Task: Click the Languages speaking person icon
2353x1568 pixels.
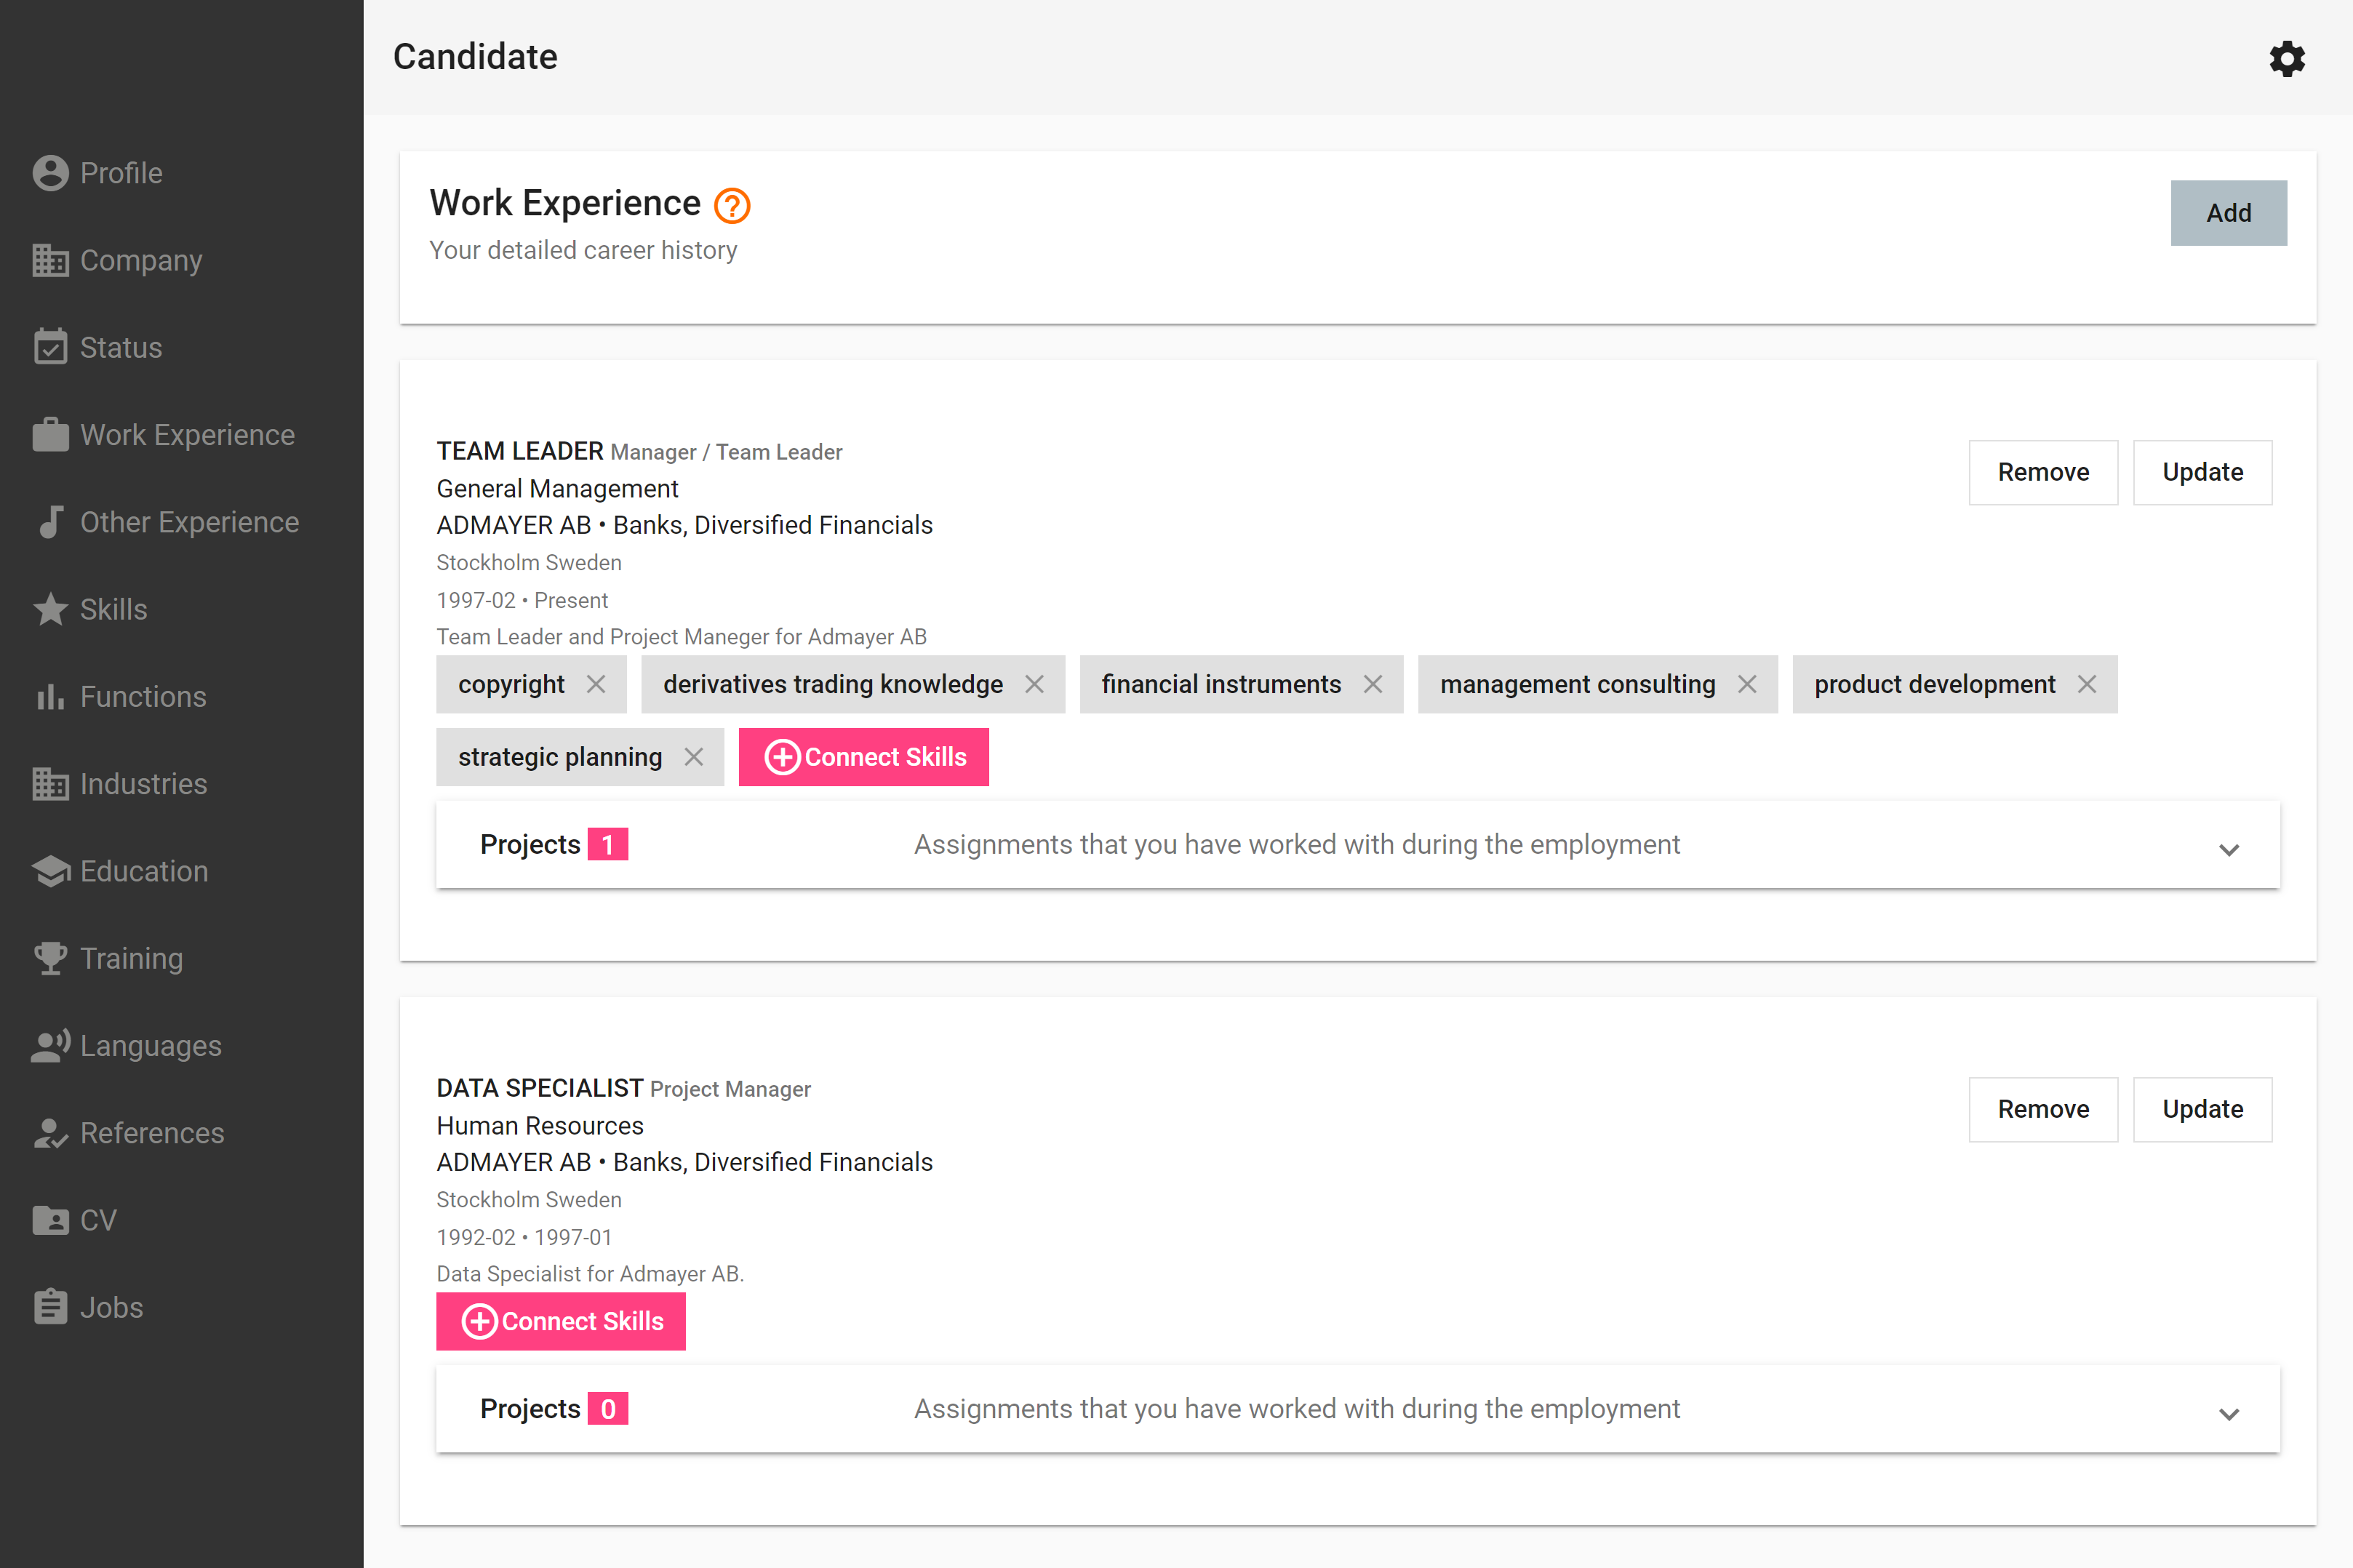Action: (50, 1046)
